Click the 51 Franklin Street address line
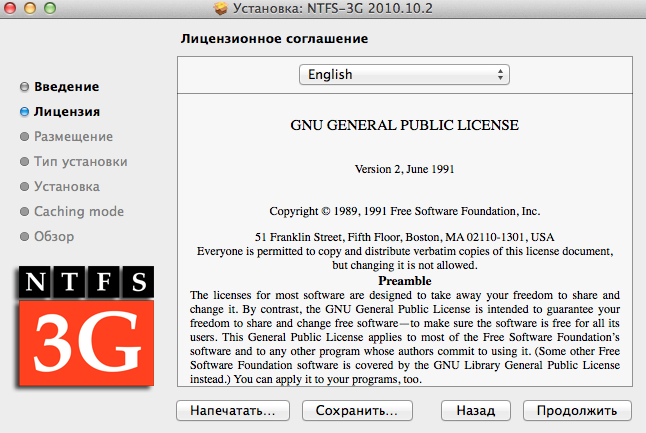 405,237
